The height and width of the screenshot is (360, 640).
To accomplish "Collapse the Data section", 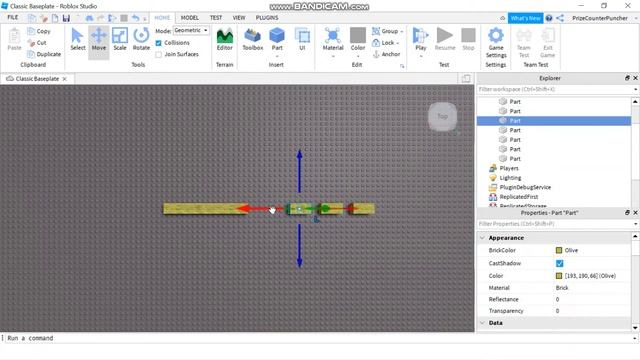I will [482, 322].
